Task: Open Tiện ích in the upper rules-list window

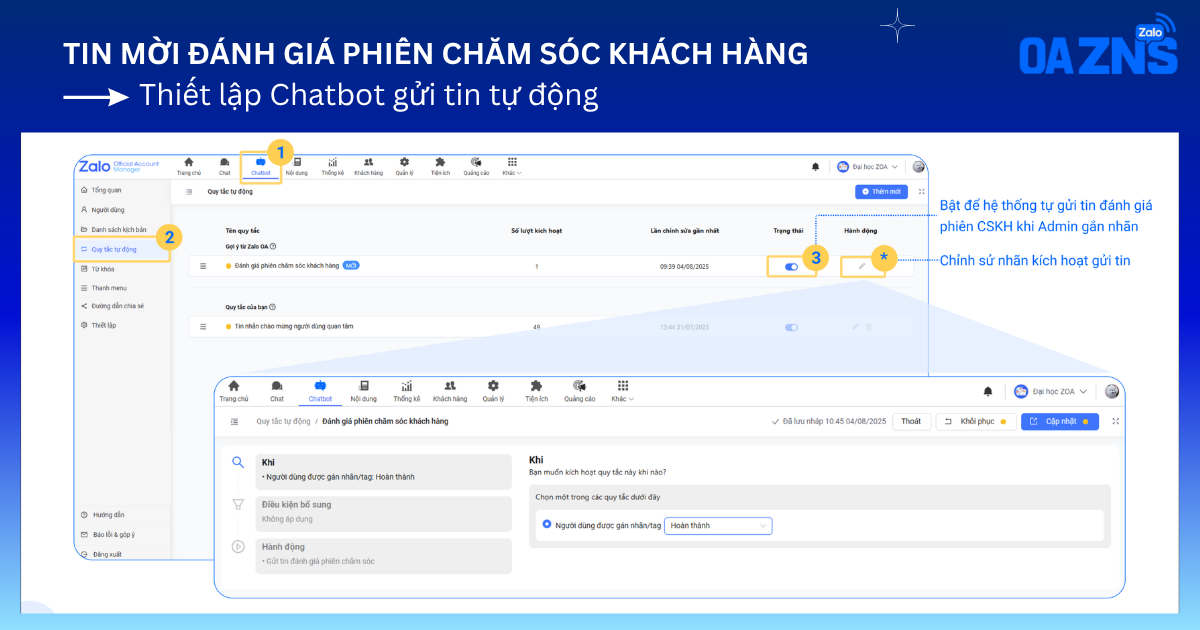Action: (440, 166)
